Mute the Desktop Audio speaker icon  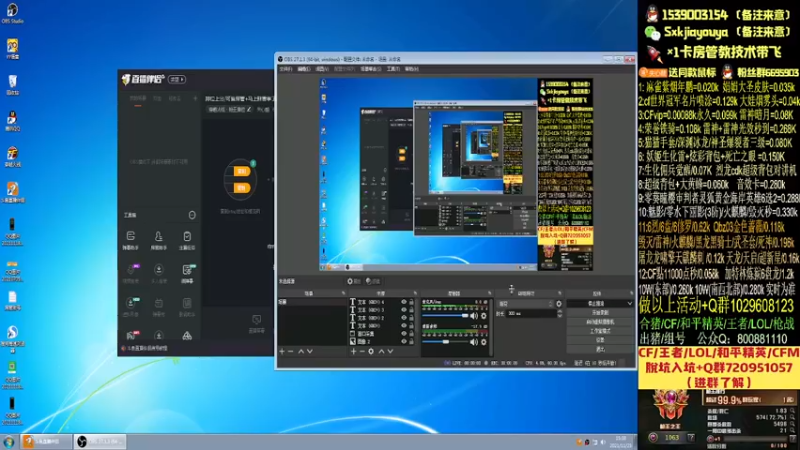(474, 342)
